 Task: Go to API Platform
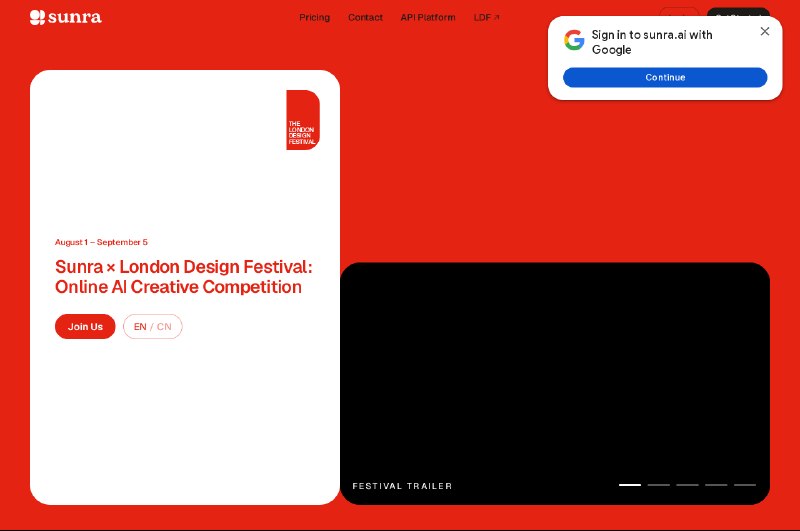point(428,17)
